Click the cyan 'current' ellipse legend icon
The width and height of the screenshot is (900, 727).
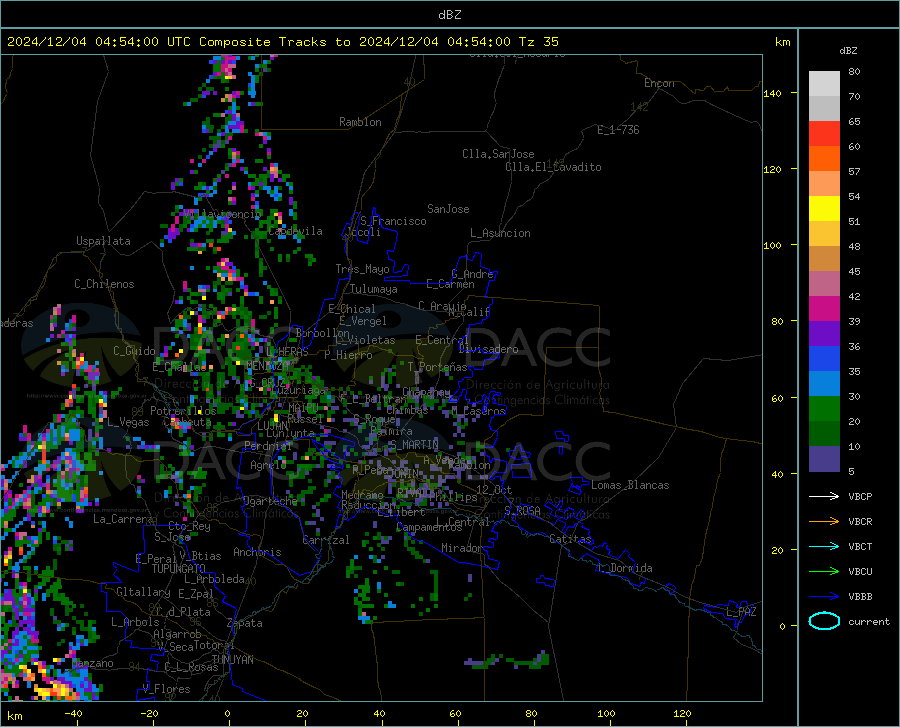pyautogui.click(x=824, y=621)
